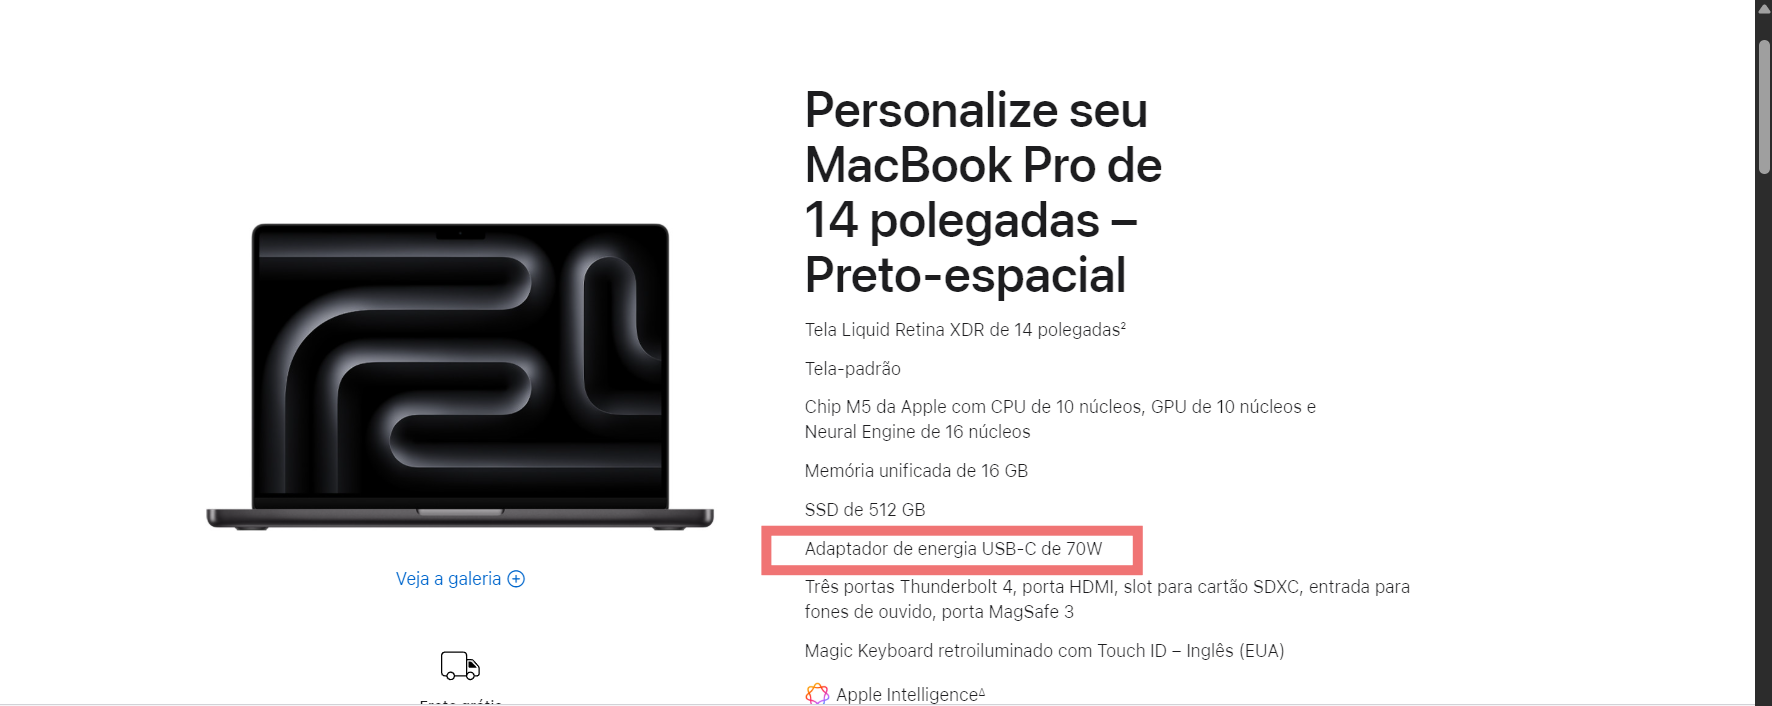
Task: Click the Tela Liquid Retina XDR spec line
Action: tap(965, 330)
